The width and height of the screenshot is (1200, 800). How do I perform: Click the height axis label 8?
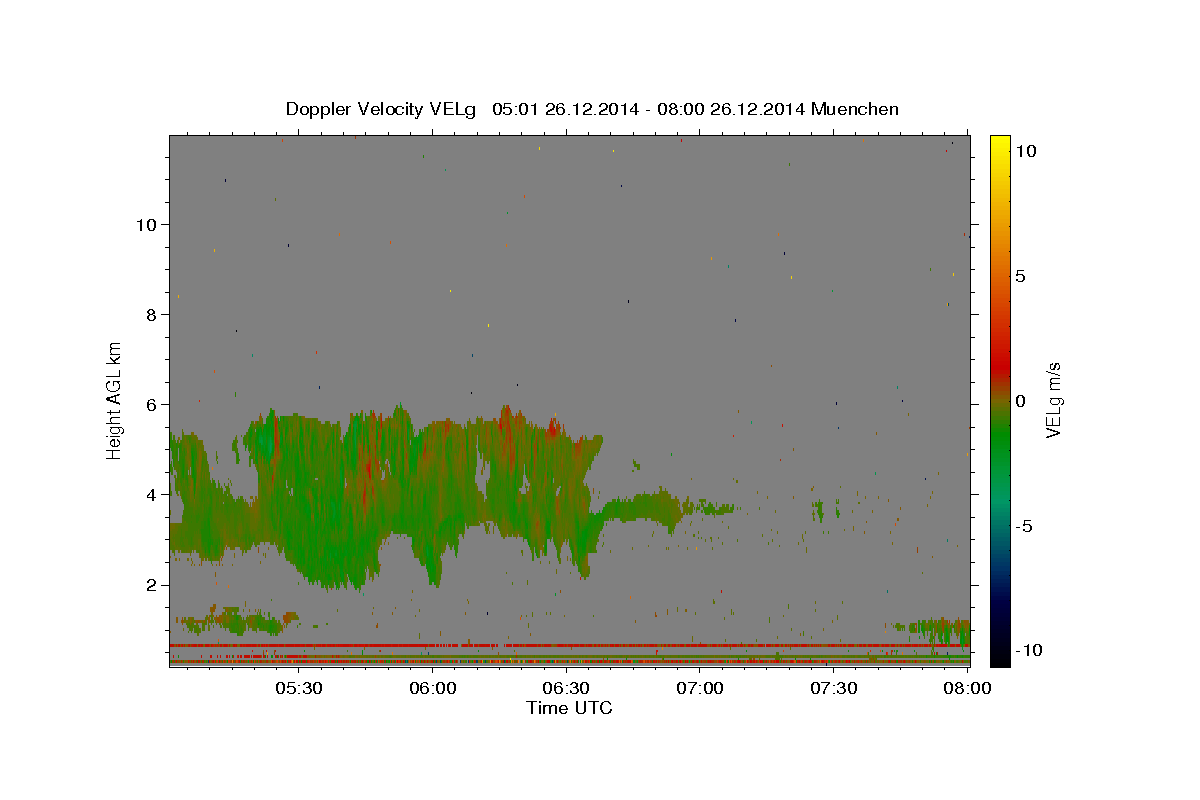[x=152, y=314]
